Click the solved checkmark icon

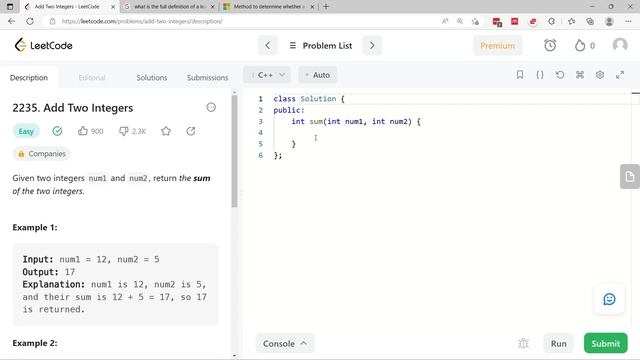[57, 131]
